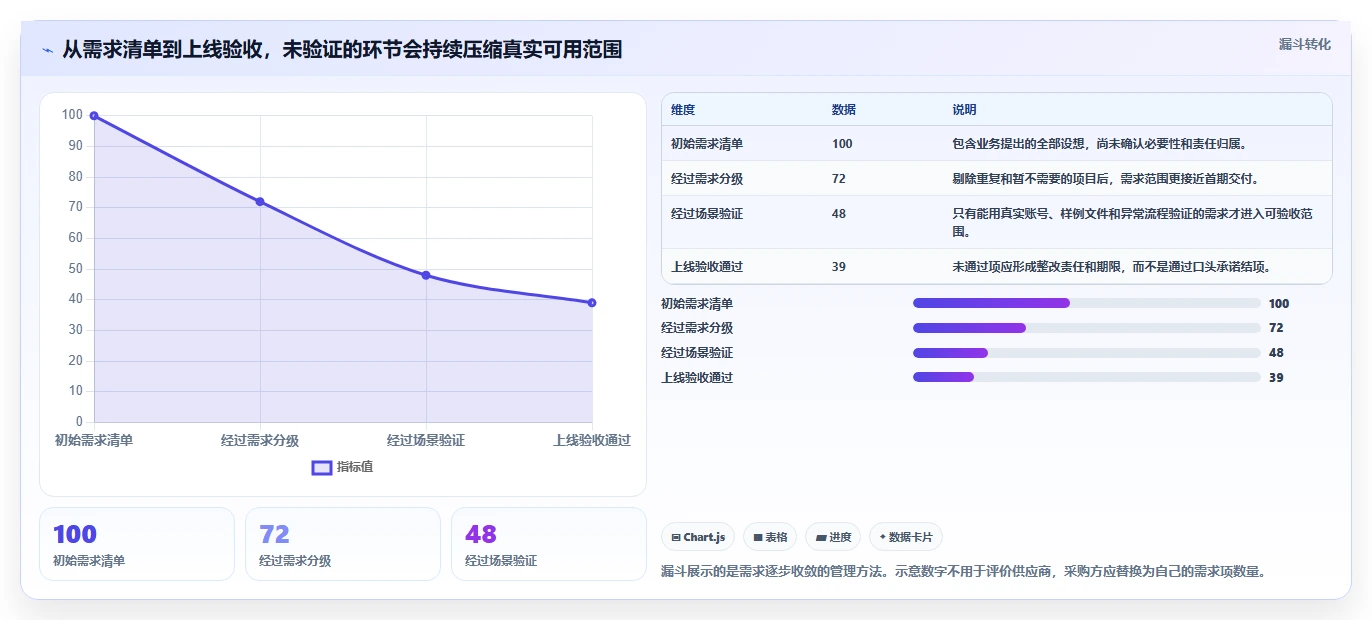
Task: Click the progress value 39
Action: tap(1276, 378)
